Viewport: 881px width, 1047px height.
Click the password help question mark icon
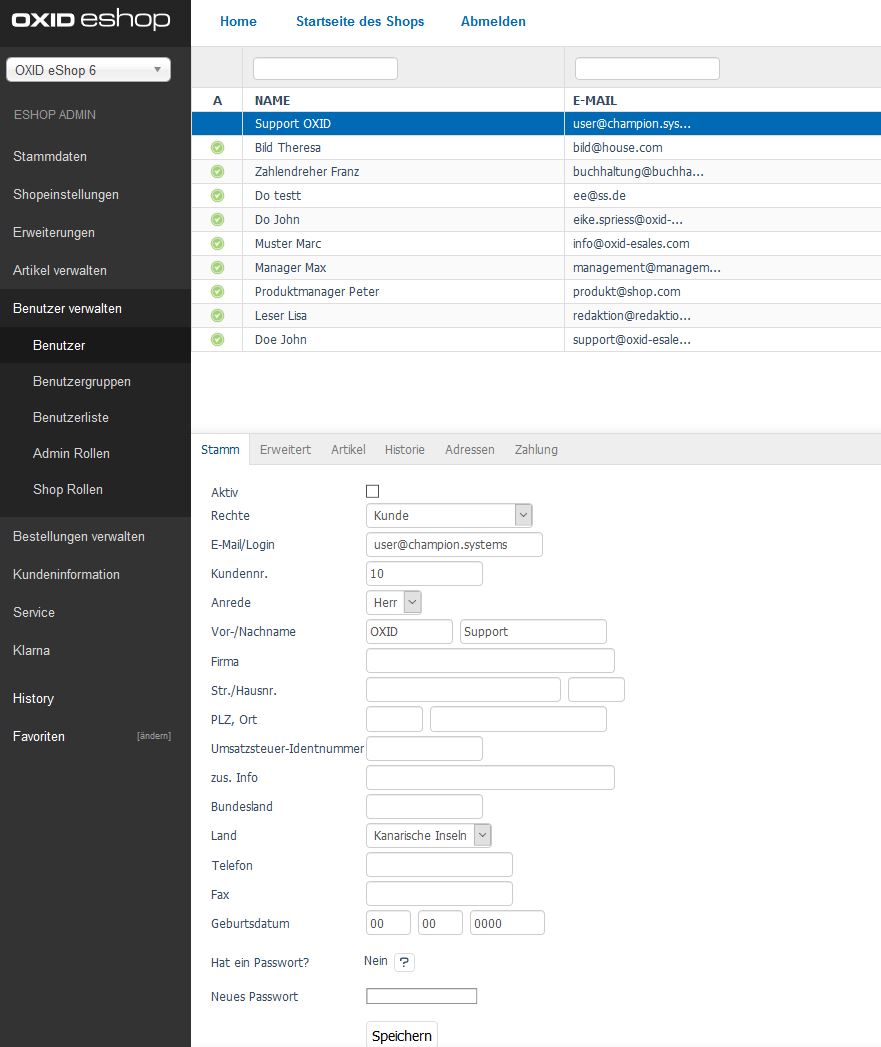click(x=404, y=962)
